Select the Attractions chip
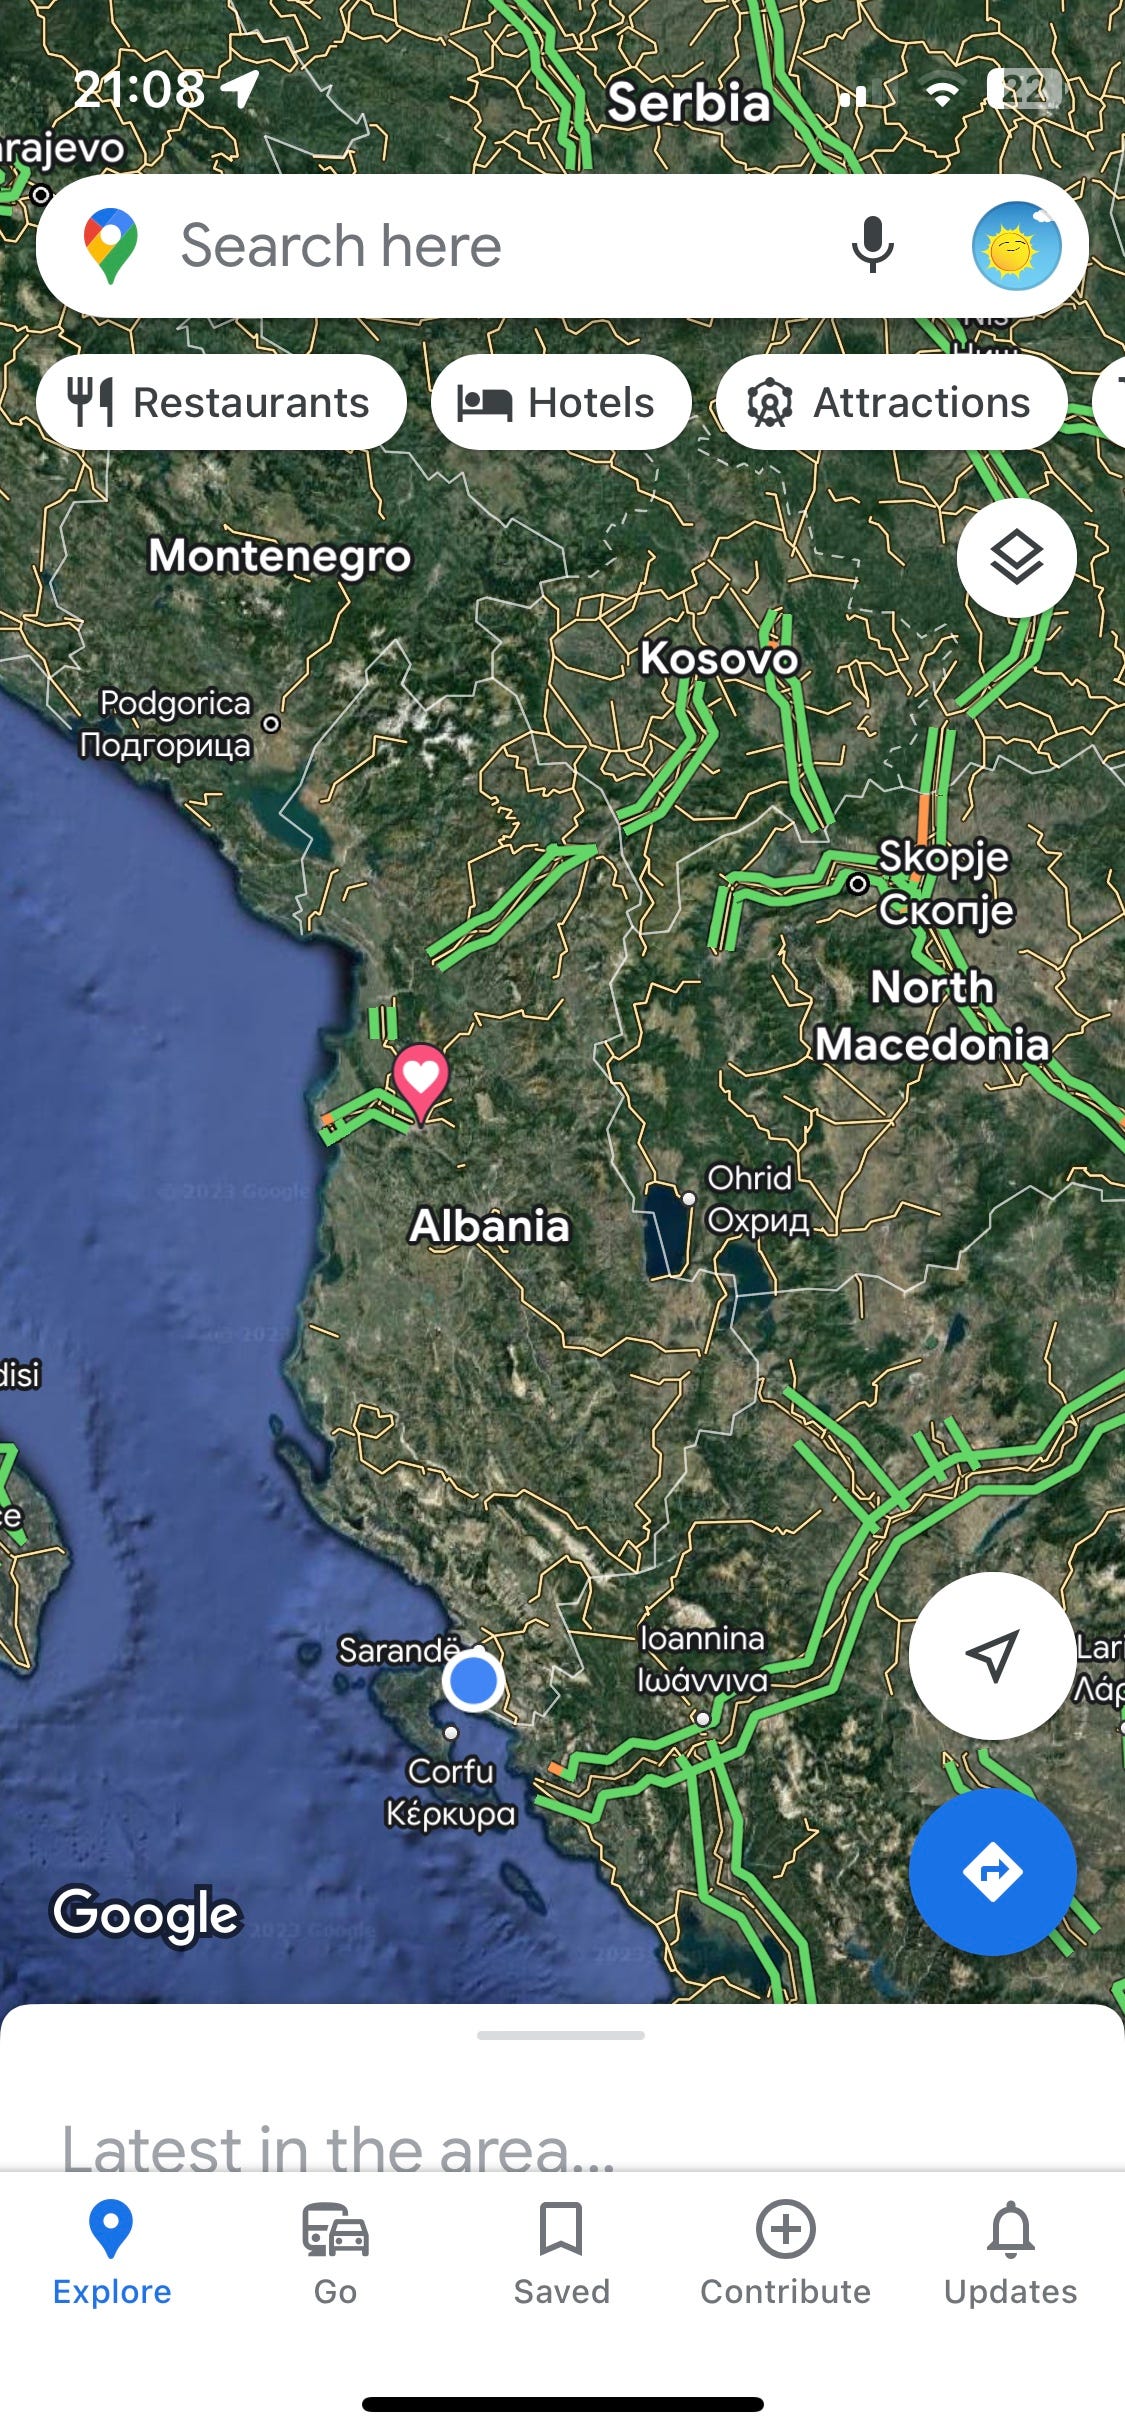This screenshot has height=2436, width=1125. (892, 402)
